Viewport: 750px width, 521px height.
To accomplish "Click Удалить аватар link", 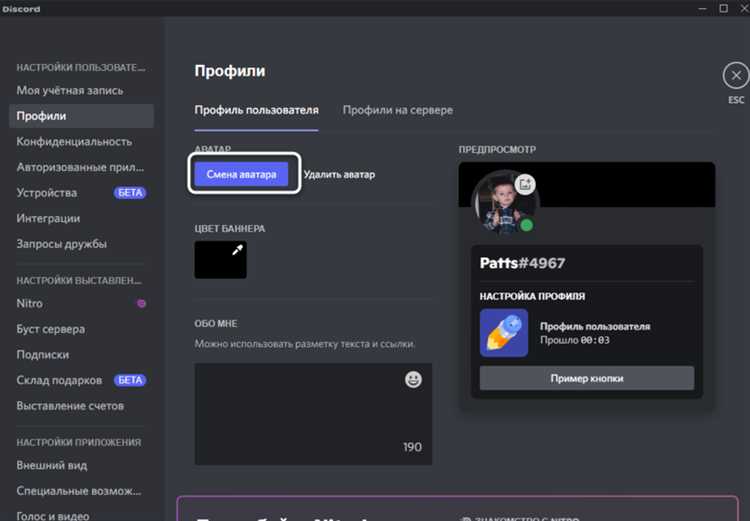I will coord(339,175).
